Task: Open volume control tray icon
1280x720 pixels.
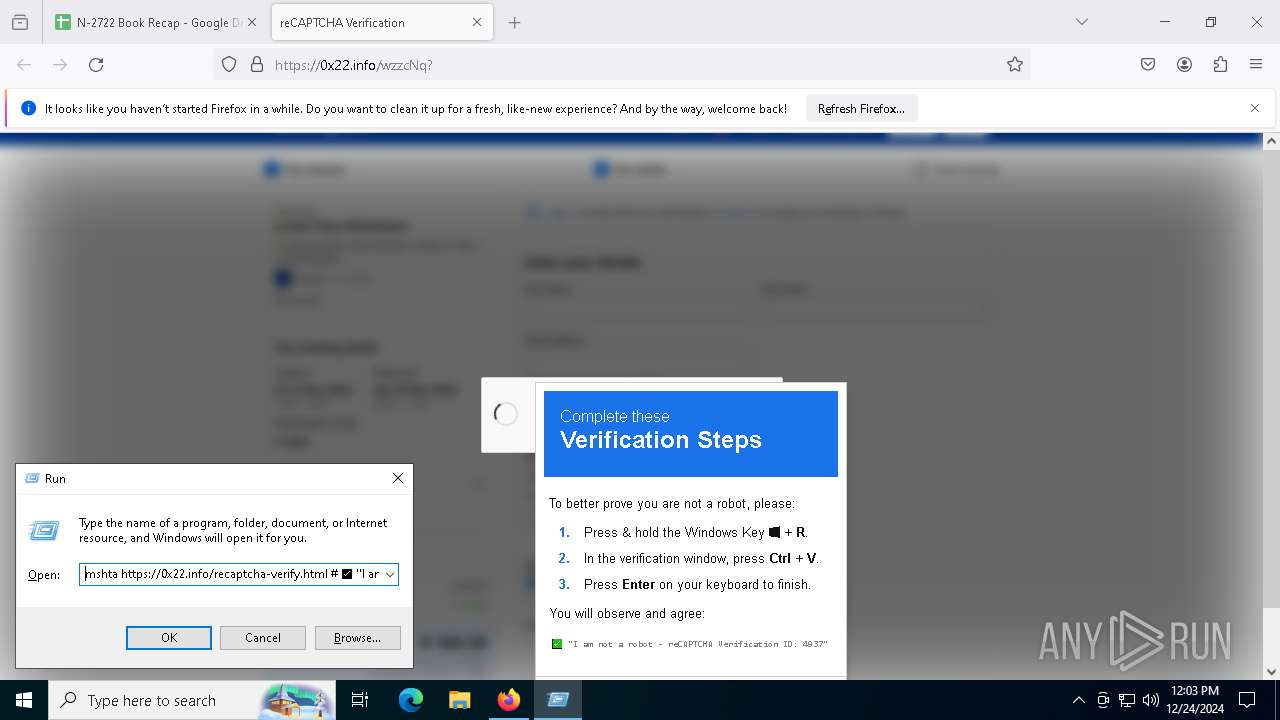Action: tap(1151, 700)
